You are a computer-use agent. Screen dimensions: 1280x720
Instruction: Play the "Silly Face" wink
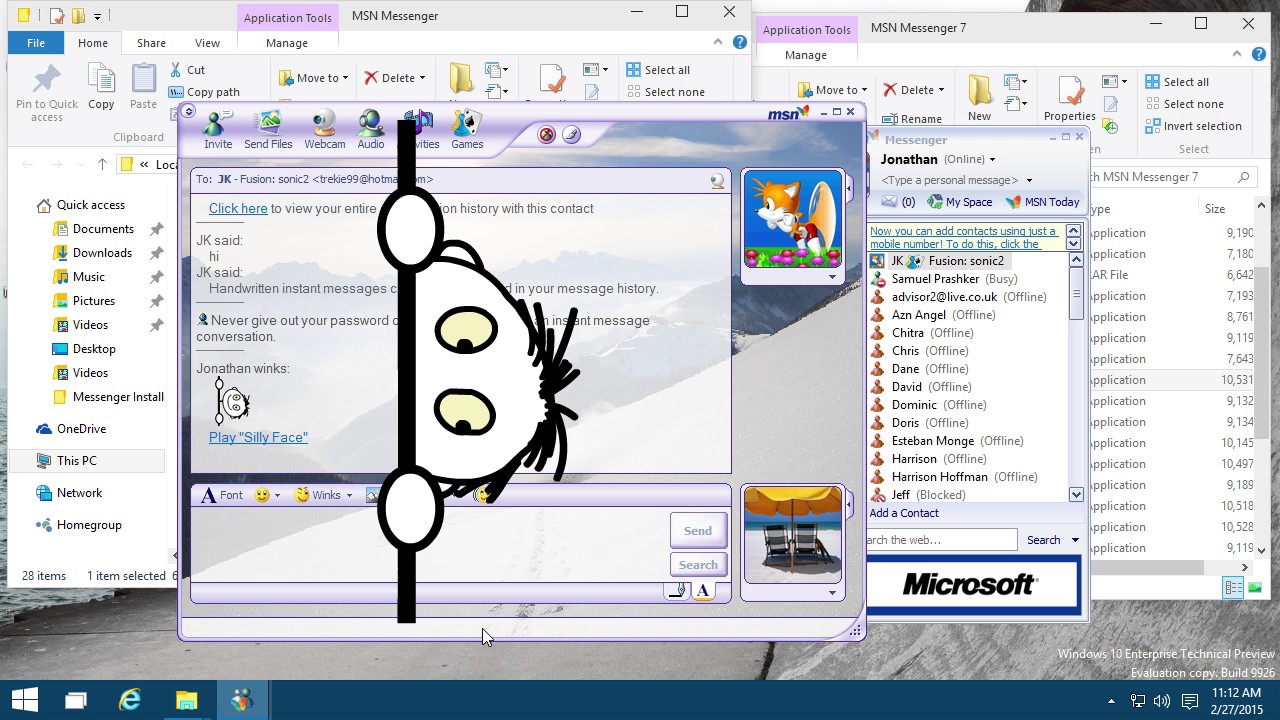coord(257,437)
